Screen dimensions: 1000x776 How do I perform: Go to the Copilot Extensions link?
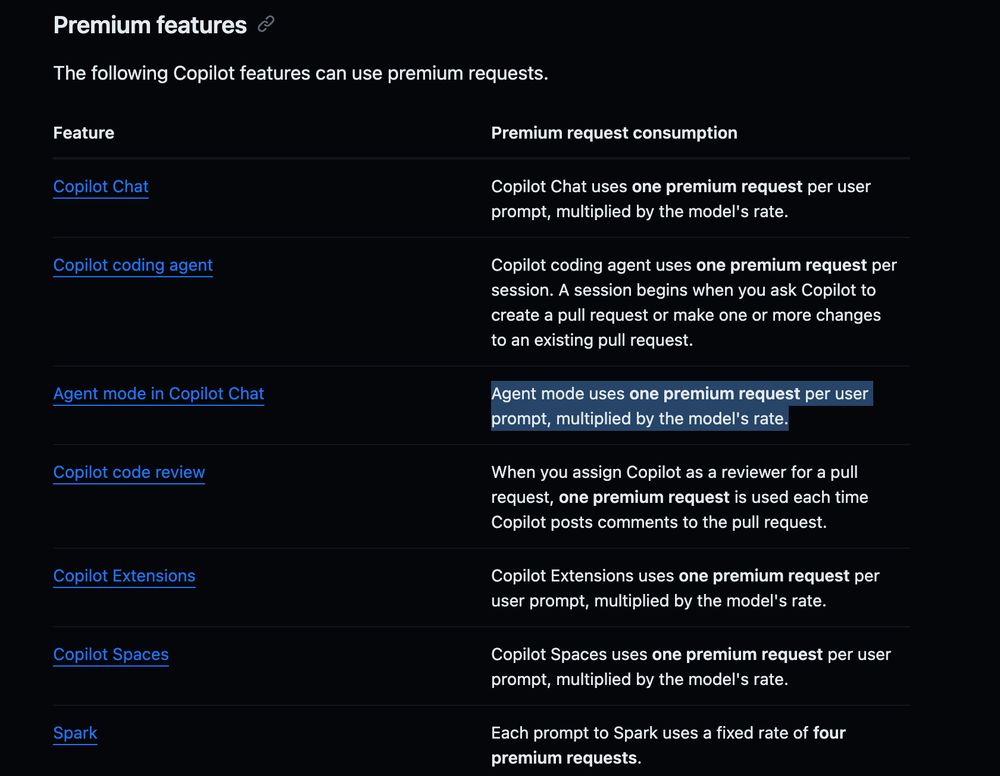[x=124, y=576]
